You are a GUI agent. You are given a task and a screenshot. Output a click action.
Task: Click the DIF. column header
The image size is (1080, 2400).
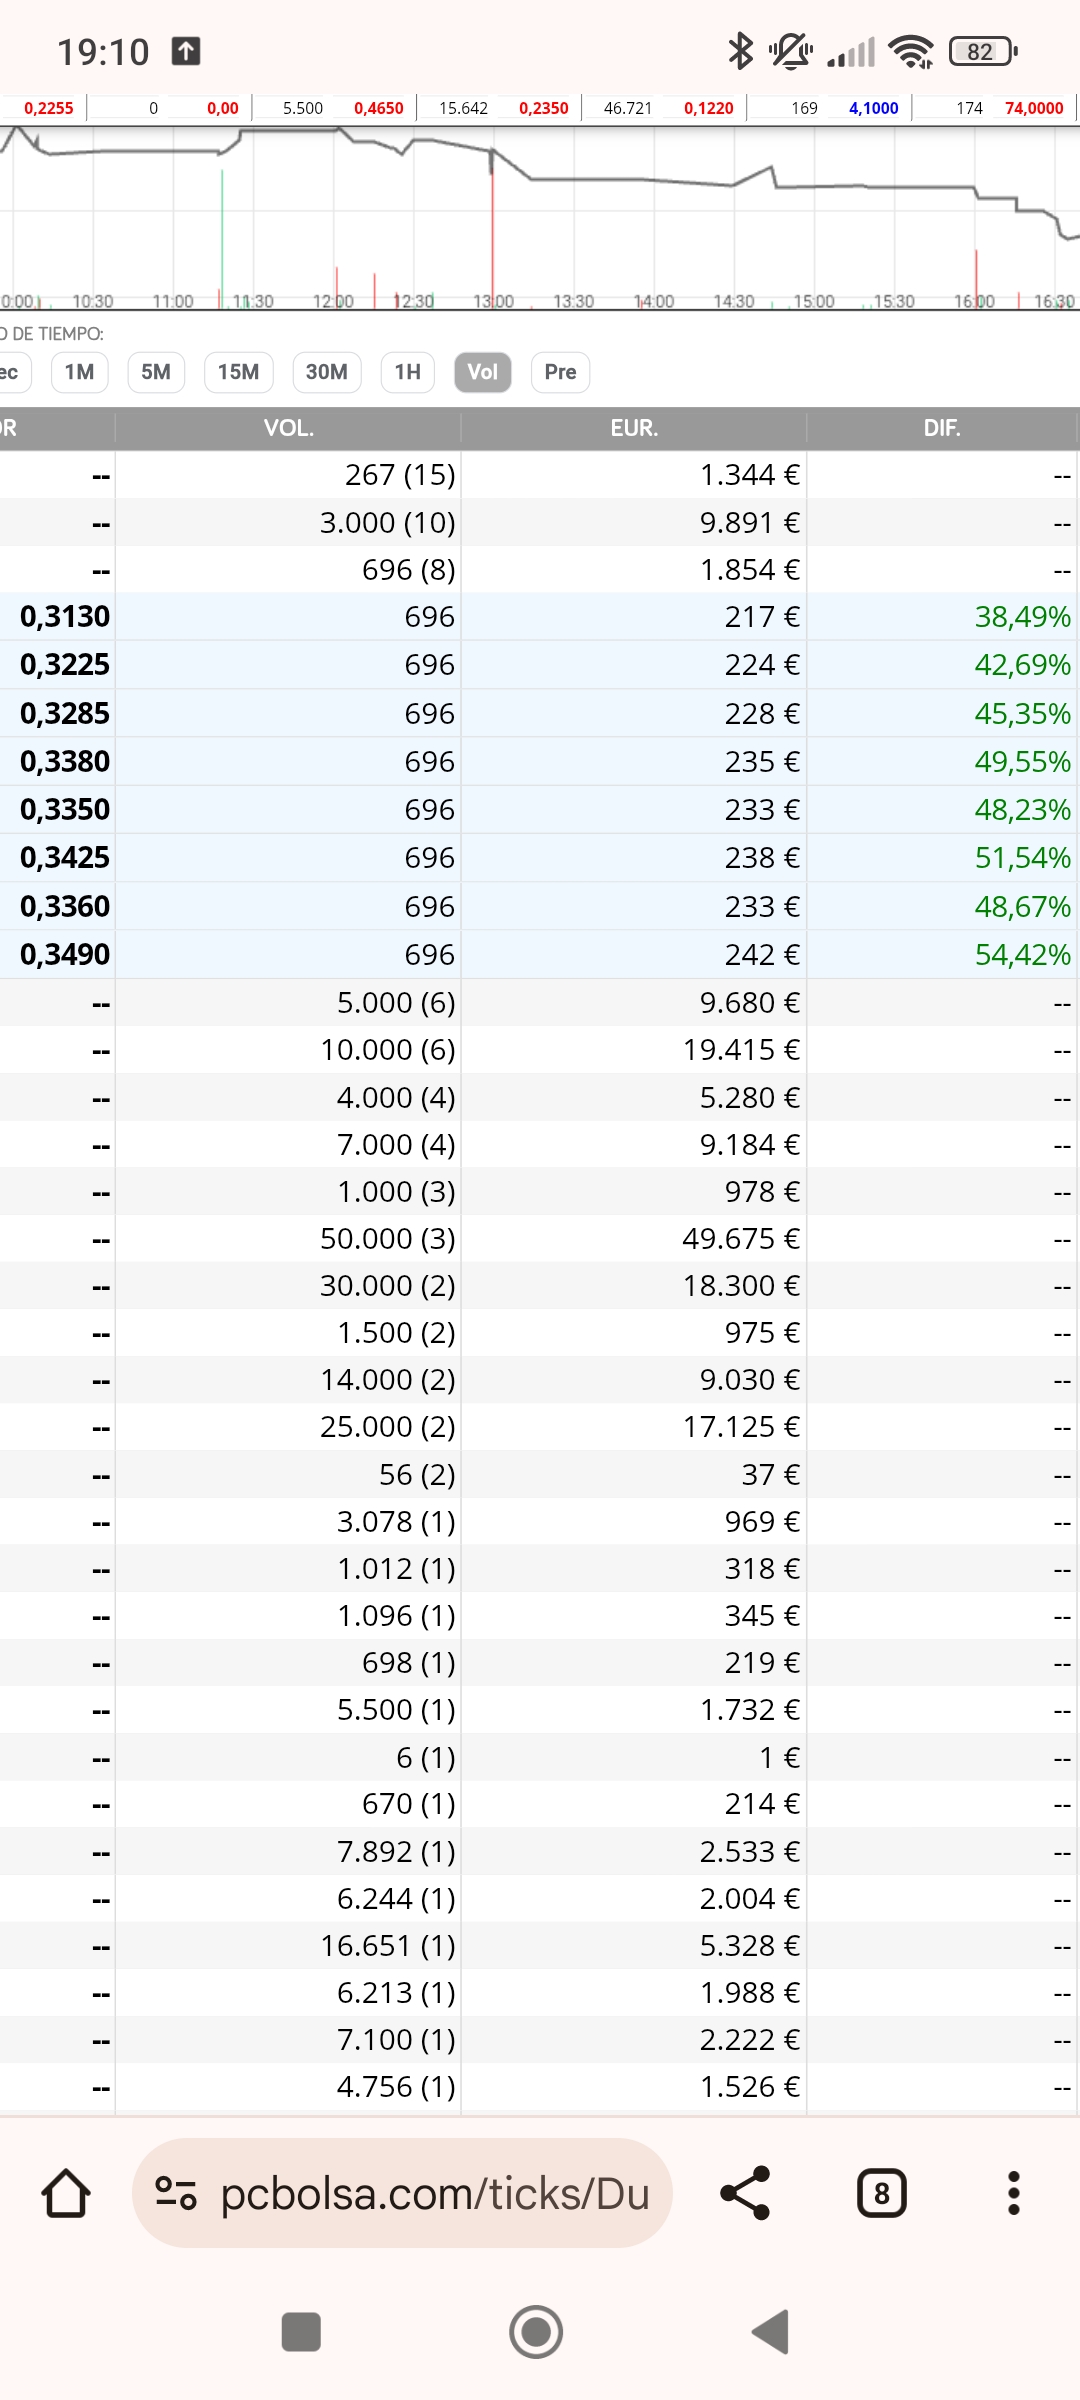942,428
